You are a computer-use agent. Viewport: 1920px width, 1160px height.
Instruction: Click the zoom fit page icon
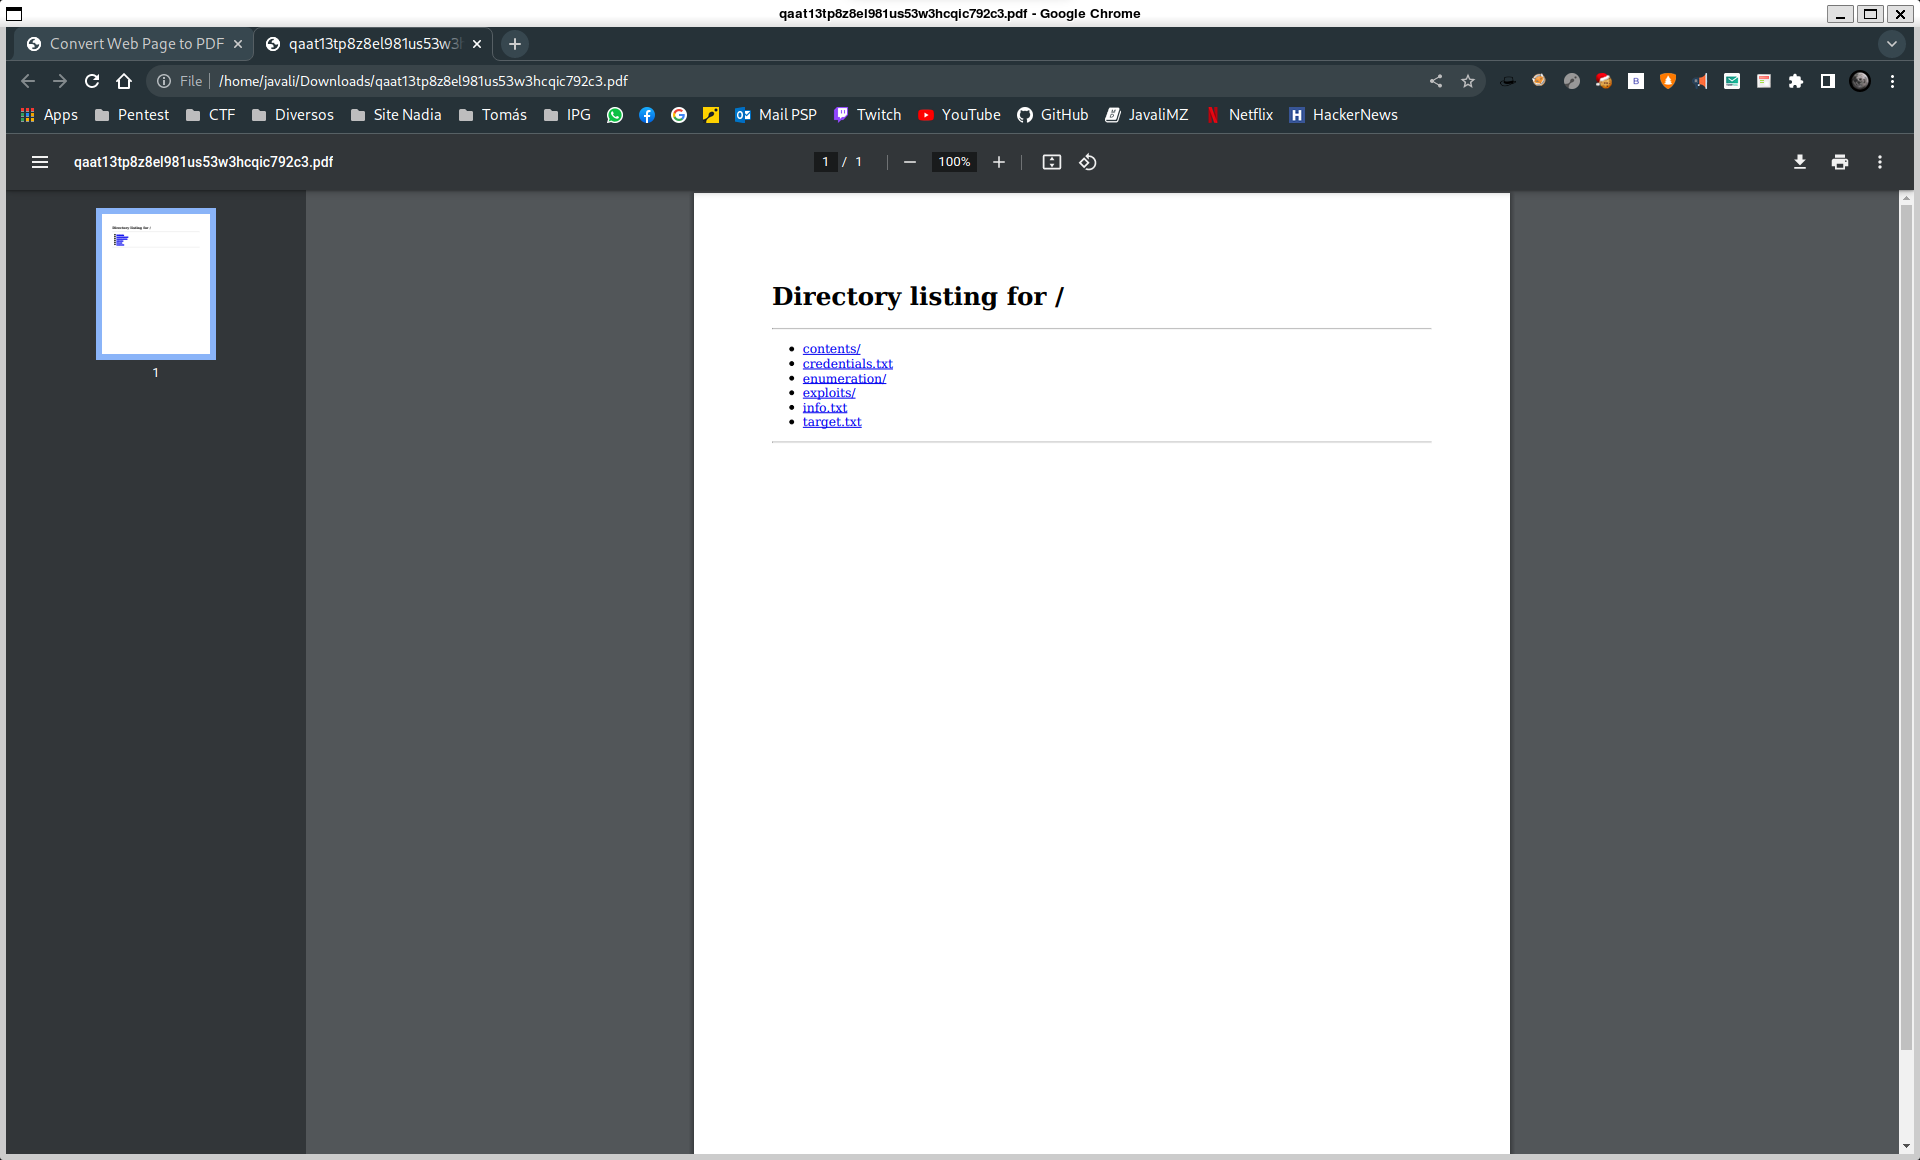click(1051, 162)
